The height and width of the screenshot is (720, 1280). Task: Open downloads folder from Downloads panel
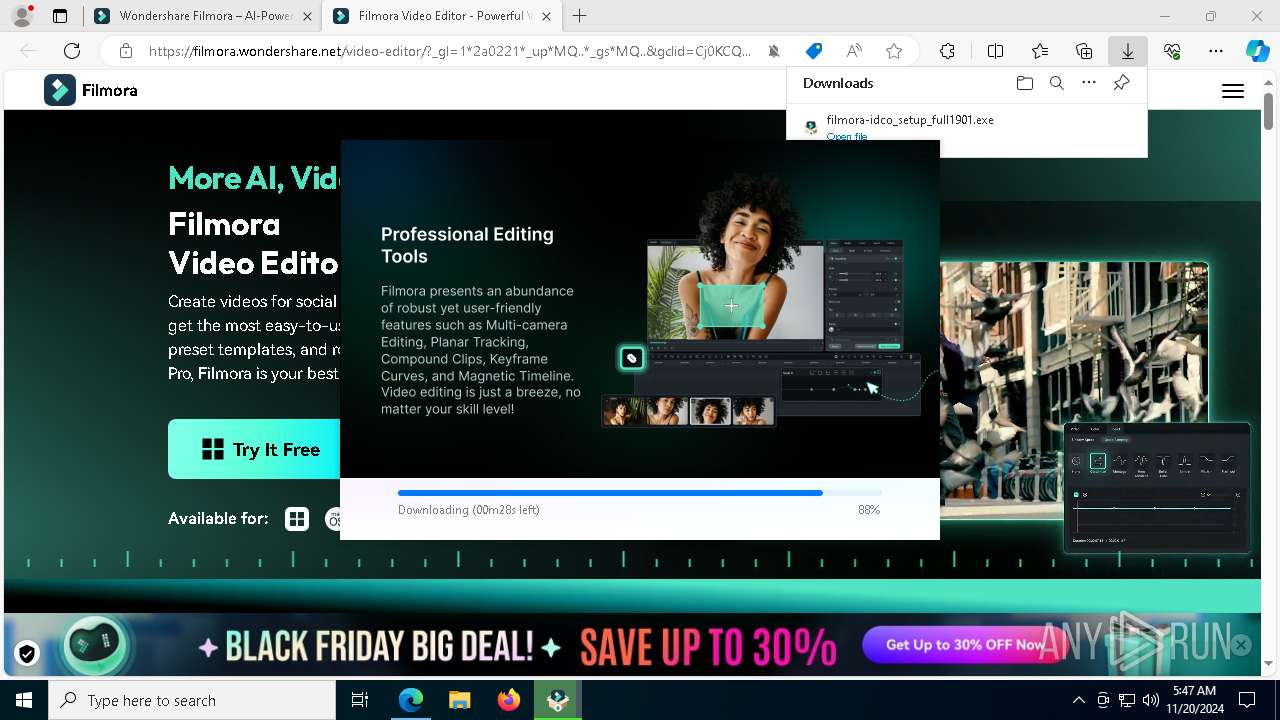point(1024,83)
